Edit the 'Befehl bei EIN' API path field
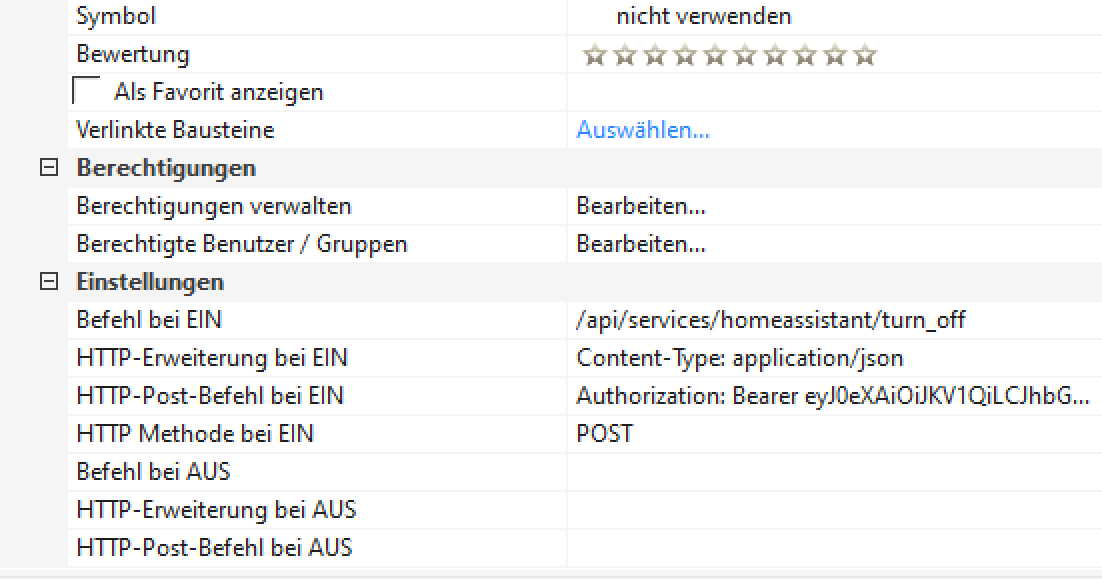The width and height of the screenshot is (1102, 579). (771, 320)
